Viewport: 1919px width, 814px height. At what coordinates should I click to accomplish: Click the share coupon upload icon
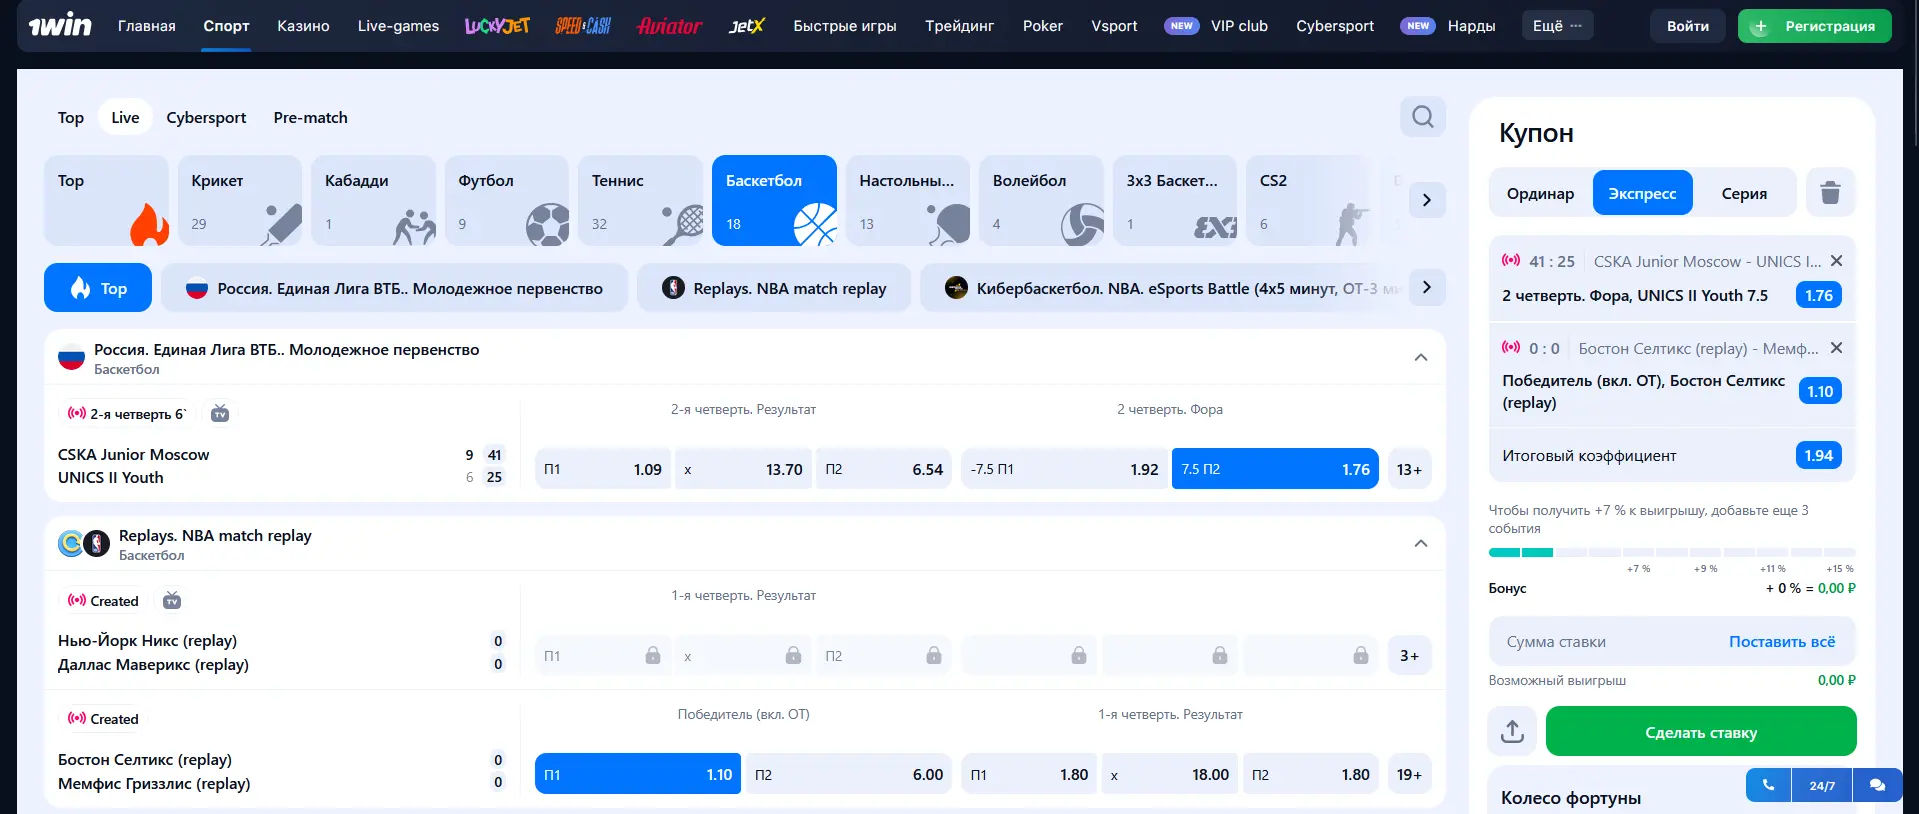1512,732
